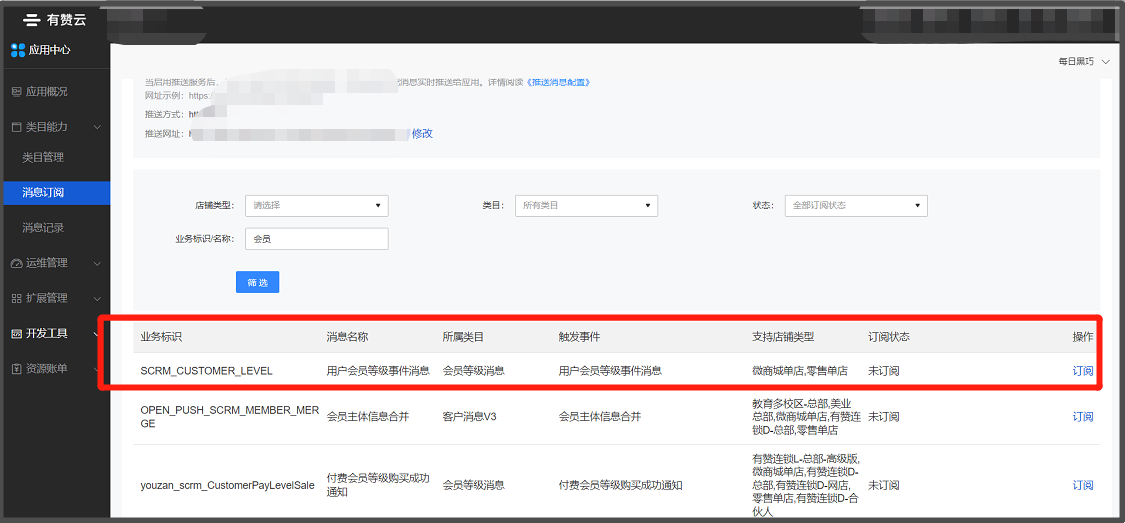Click the 筛选 filter button

[258, 283]
